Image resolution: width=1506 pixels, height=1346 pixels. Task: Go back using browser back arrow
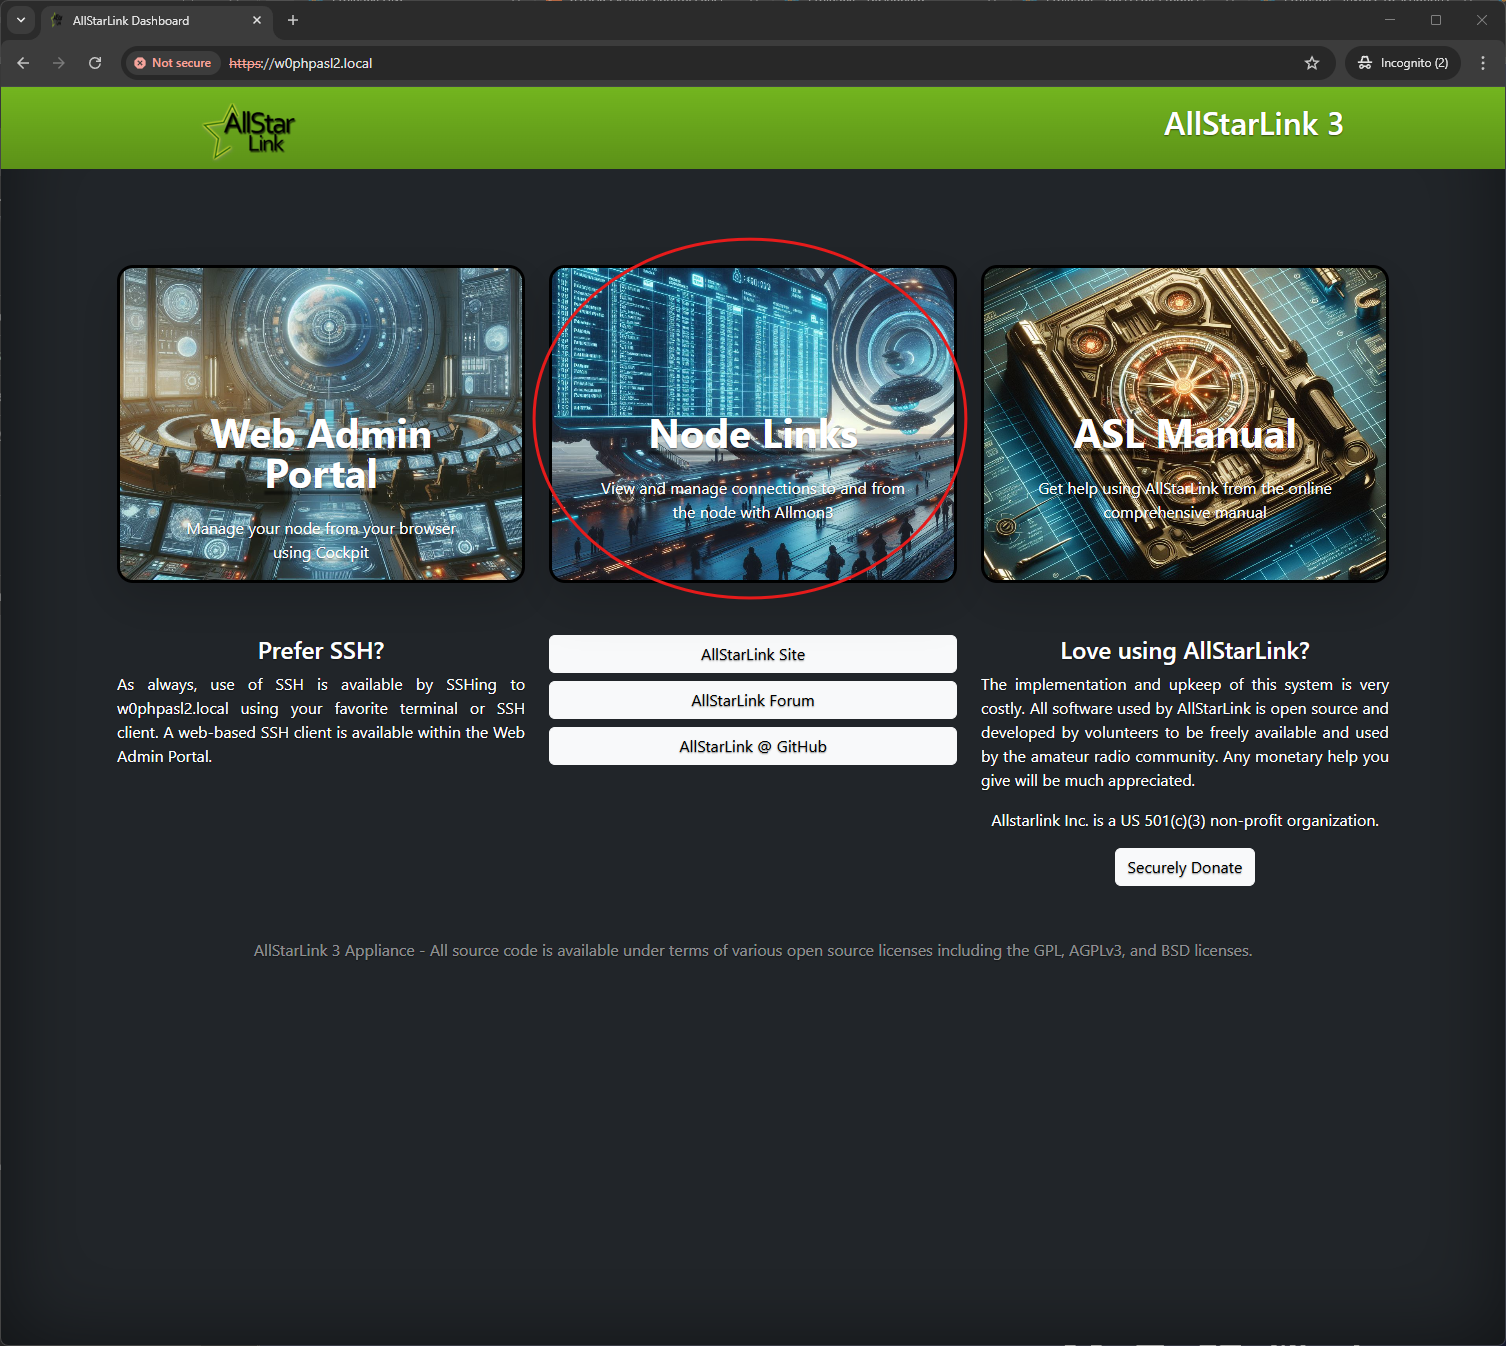(23, 63)
